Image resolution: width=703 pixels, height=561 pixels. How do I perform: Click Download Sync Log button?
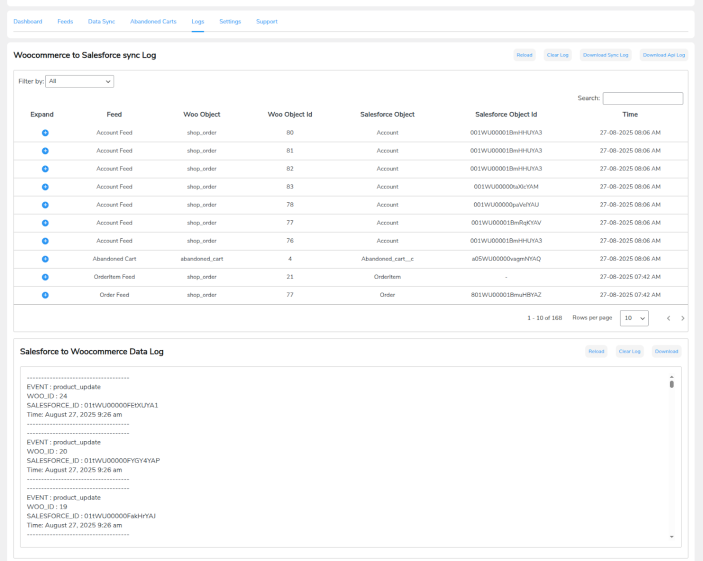tap(605, 55)
